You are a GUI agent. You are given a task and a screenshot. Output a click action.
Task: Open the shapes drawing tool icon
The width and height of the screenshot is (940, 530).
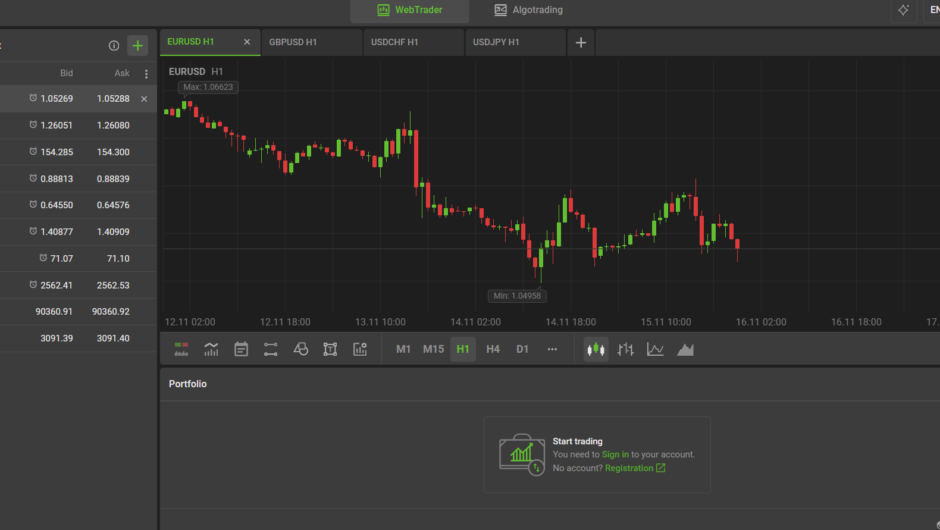(300, 350)
